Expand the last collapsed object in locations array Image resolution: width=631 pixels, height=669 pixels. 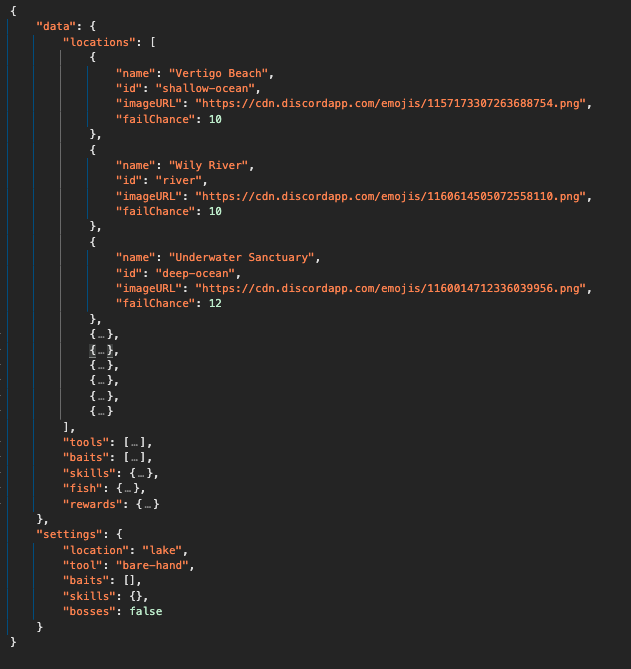[x=102, y=410]
